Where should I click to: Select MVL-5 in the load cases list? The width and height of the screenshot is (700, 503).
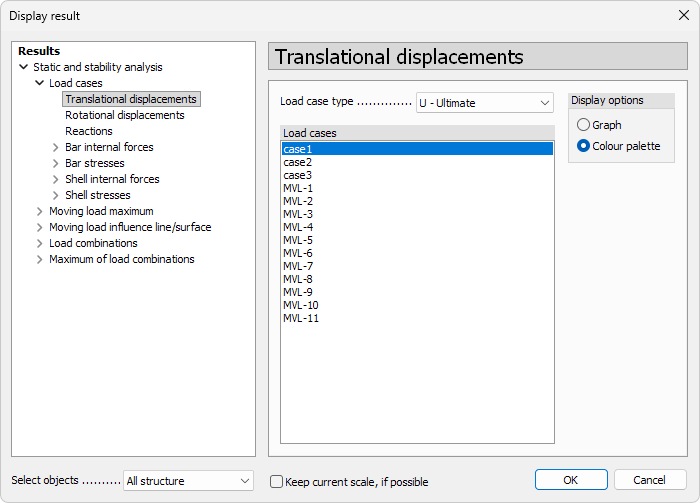417,240
